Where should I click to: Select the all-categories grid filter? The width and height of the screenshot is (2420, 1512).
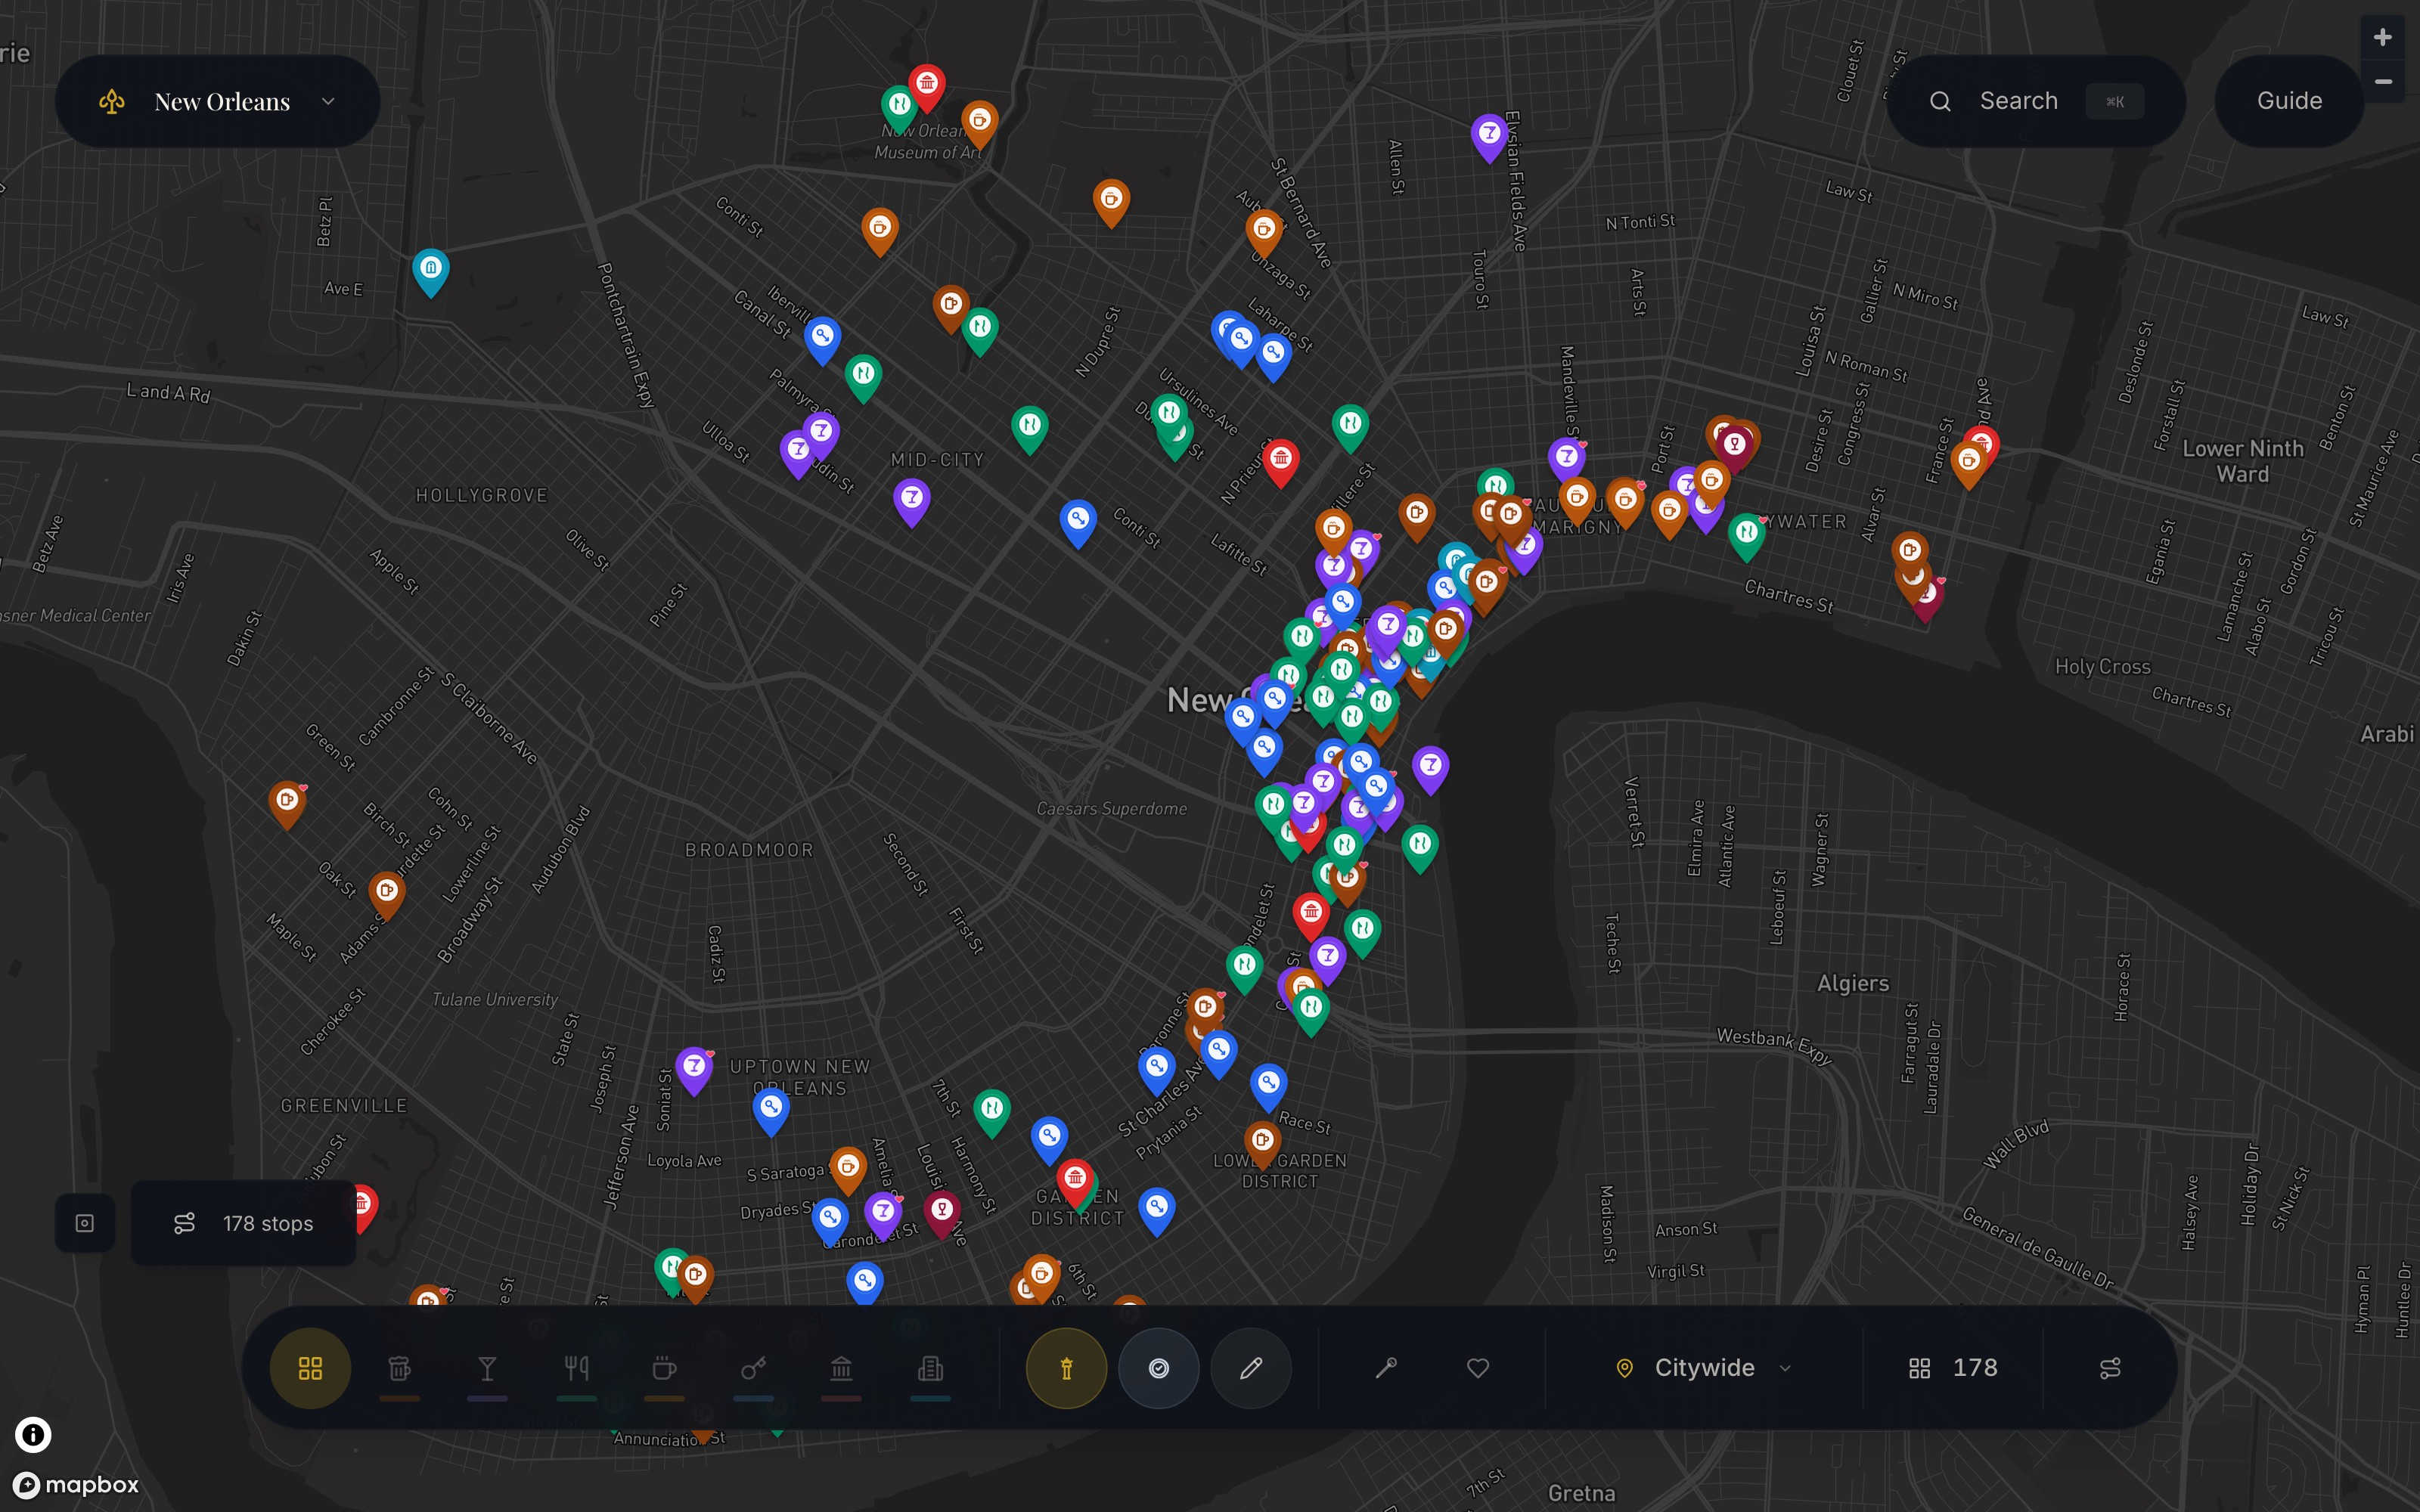[310, 1368]
